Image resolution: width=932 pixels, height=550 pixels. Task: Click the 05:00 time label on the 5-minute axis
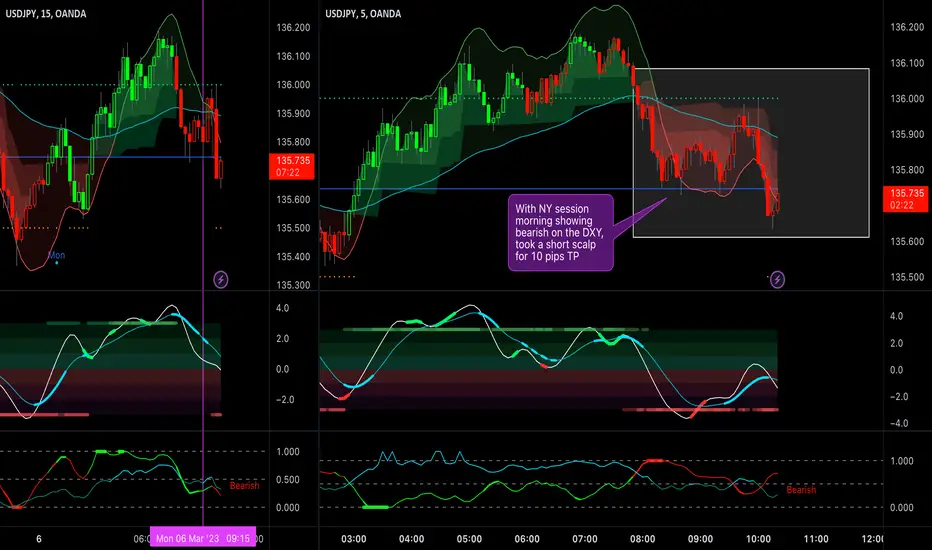coord(469,539)
